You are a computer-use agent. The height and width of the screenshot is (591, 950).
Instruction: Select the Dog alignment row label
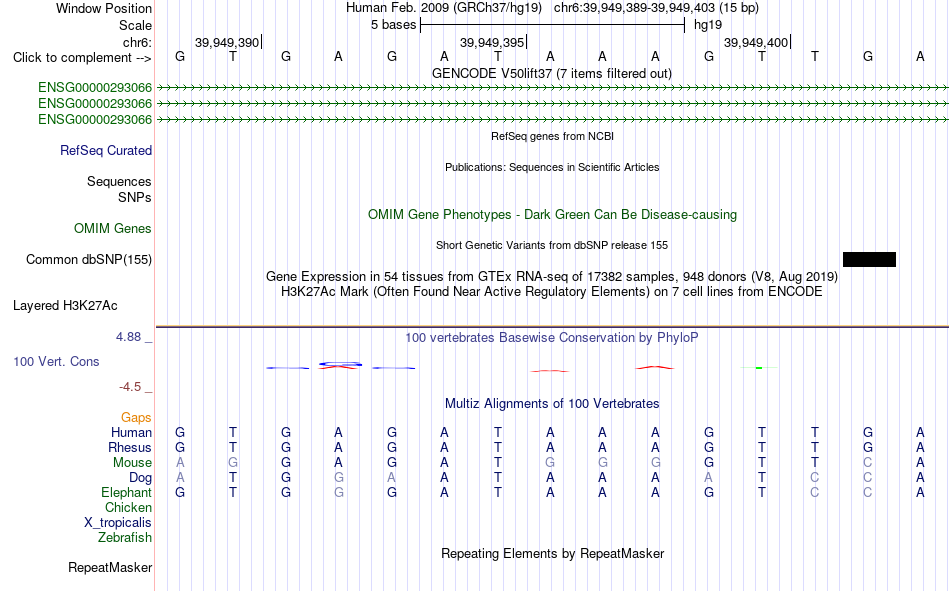140,478
